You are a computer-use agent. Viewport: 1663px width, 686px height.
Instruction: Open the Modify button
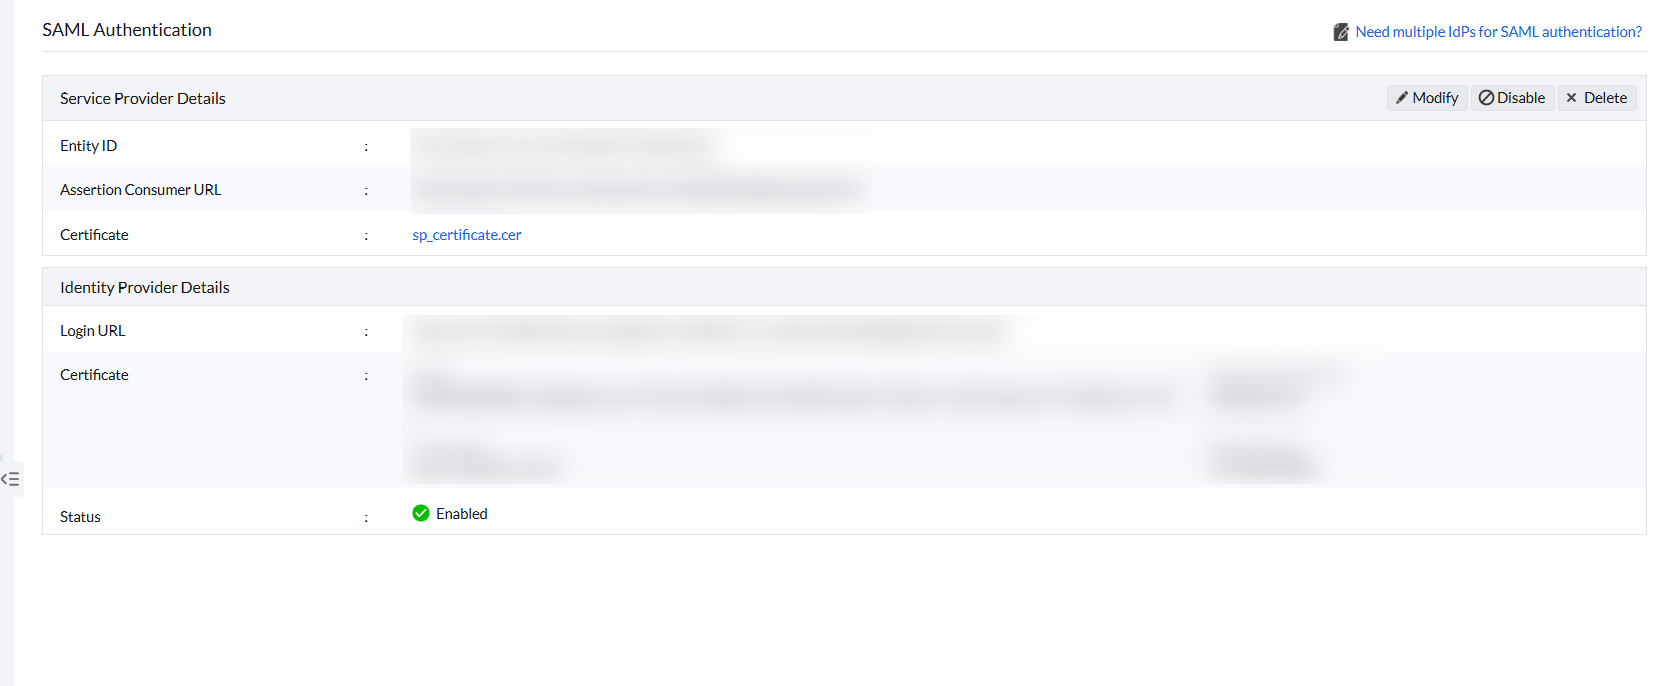pyautogui.click(x=1427, y=98)
